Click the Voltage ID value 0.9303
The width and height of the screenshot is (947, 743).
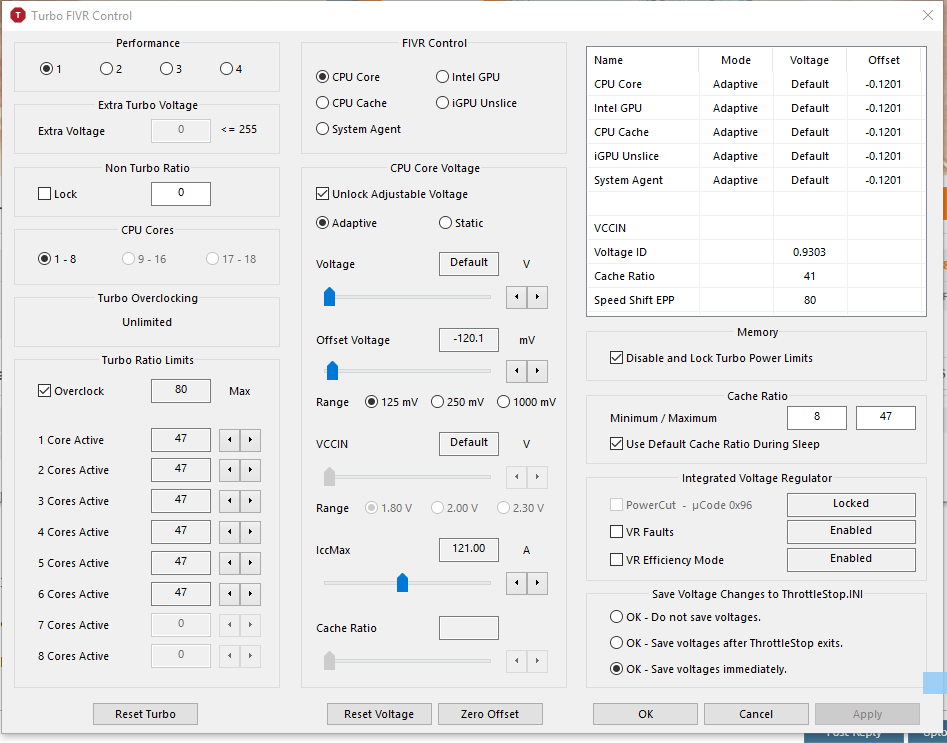[809, 252]
